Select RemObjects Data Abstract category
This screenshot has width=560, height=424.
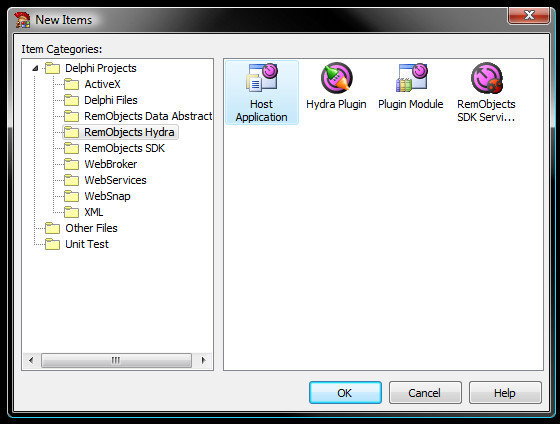148,116
